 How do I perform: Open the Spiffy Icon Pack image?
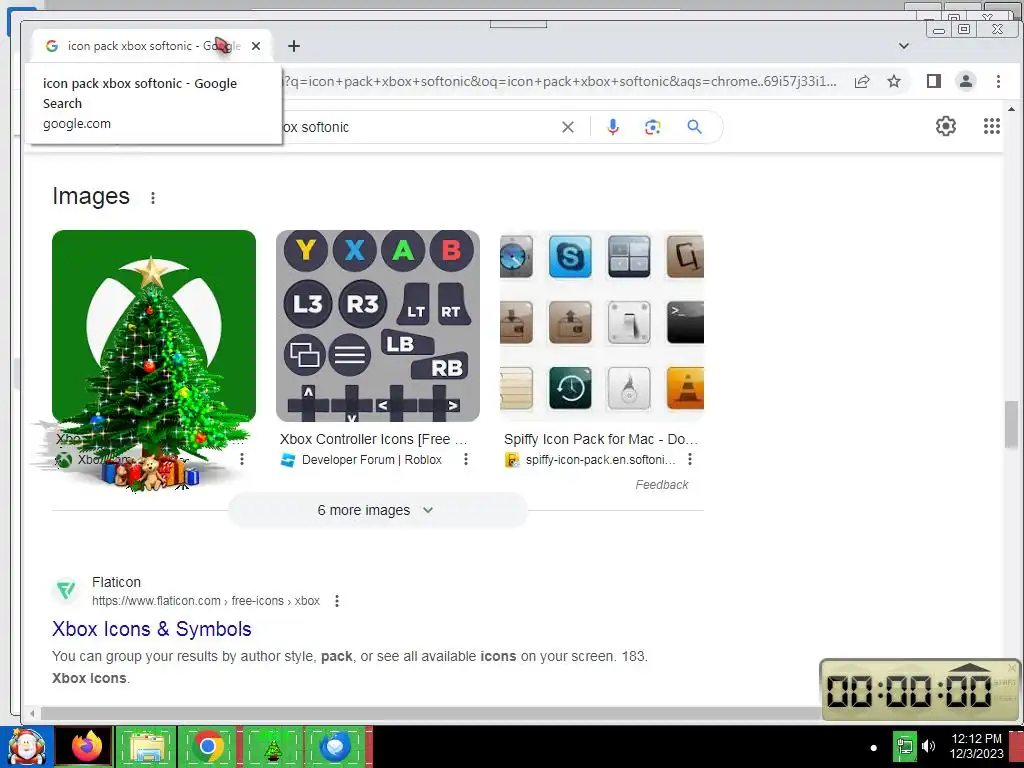[x=602, y=326]
